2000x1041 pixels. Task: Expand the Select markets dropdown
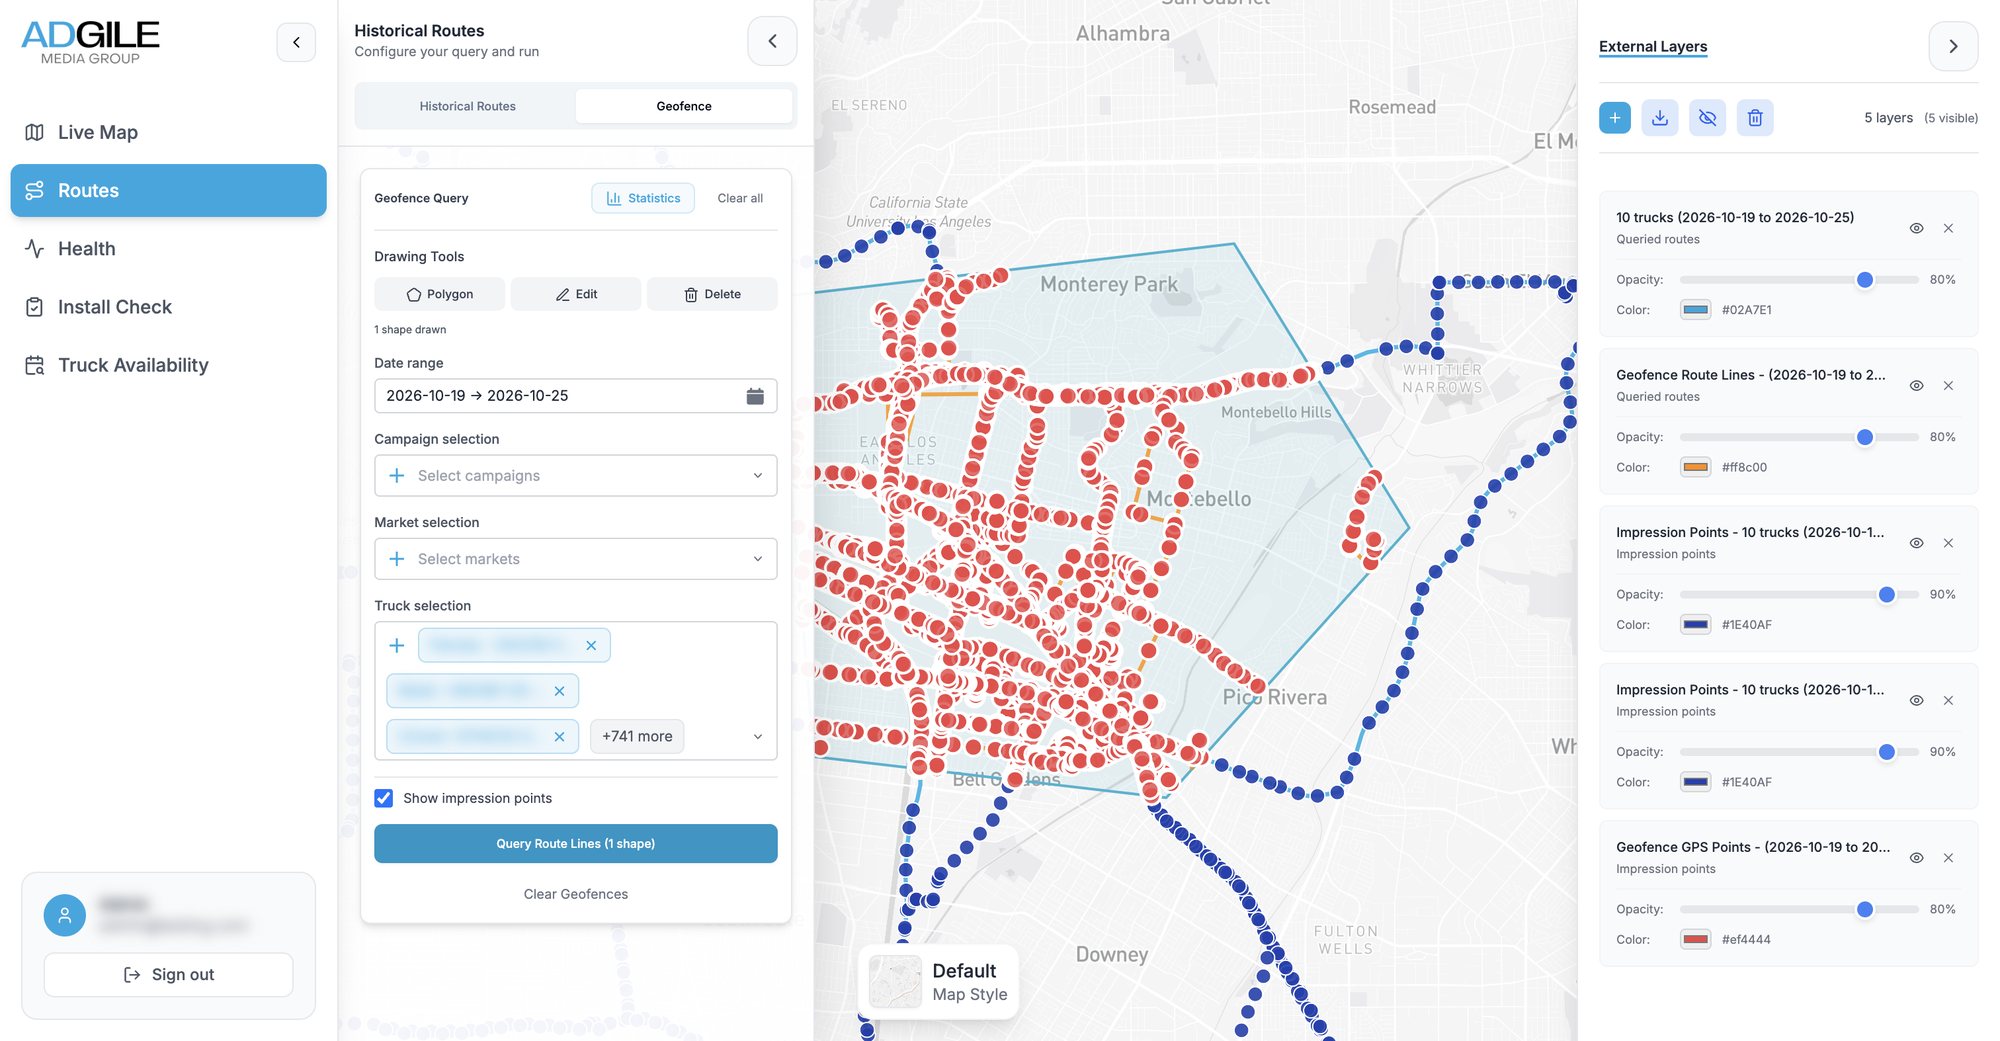point(576,559)
